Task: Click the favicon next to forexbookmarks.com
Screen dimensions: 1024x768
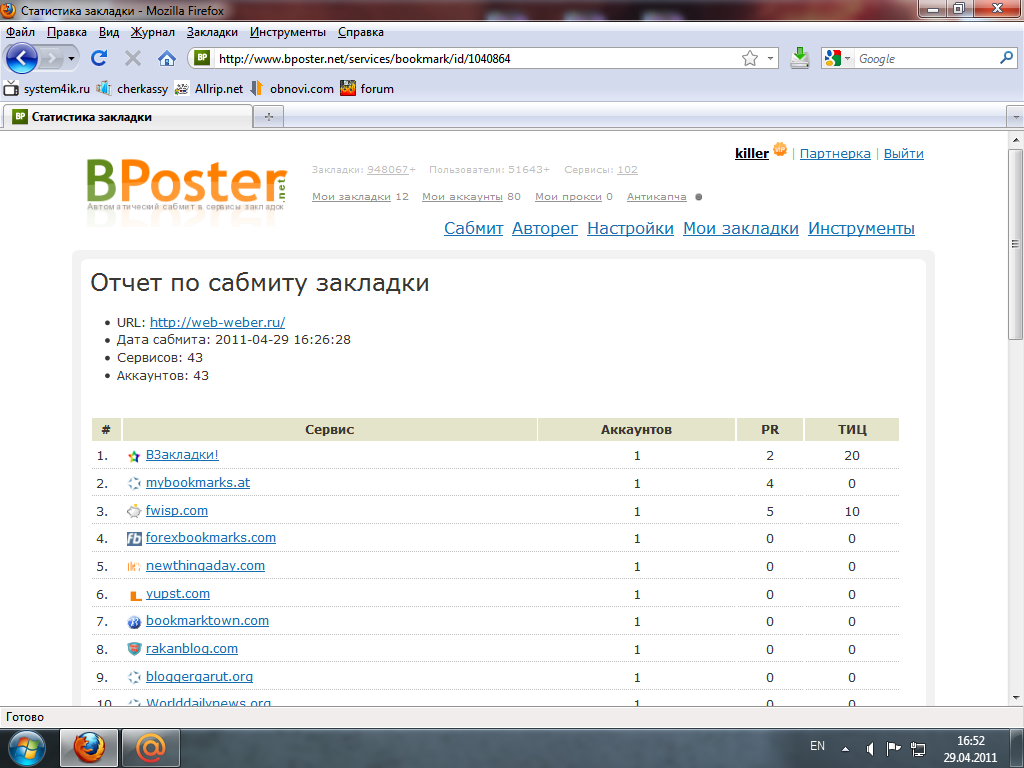Action: (x=134, y=539)
